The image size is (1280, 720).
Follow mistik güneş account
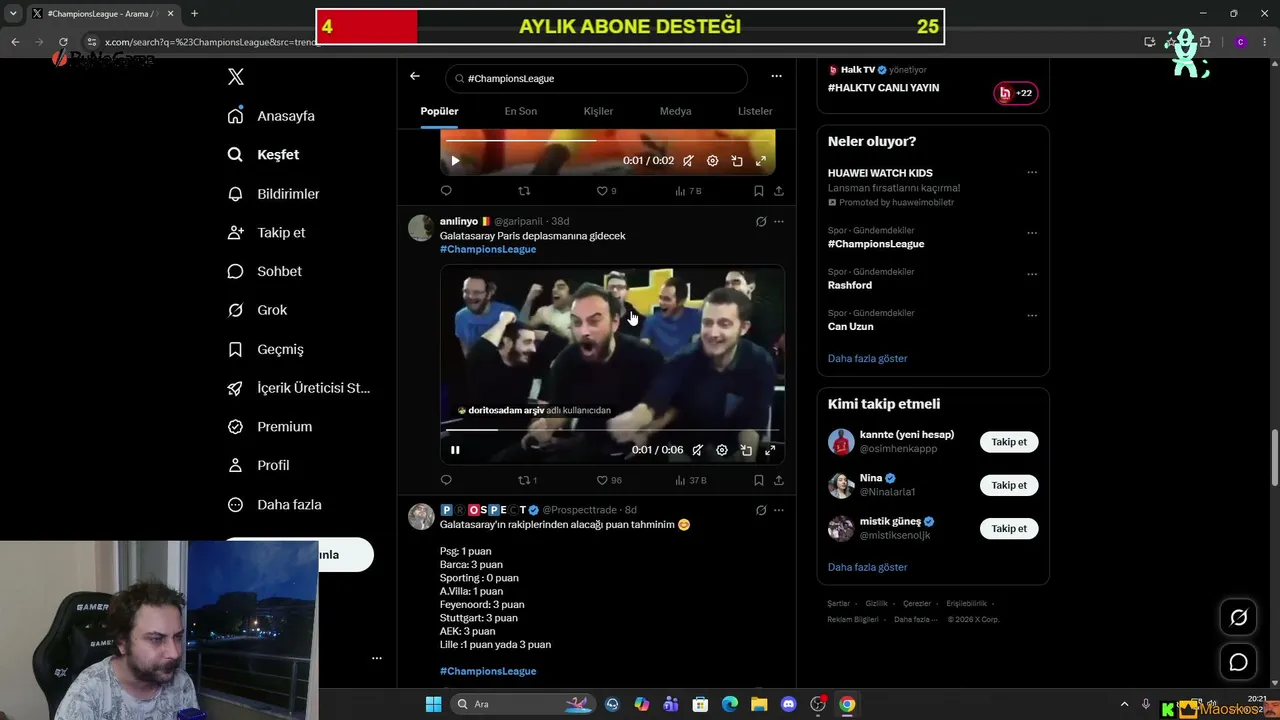[x=1009, y=528]
